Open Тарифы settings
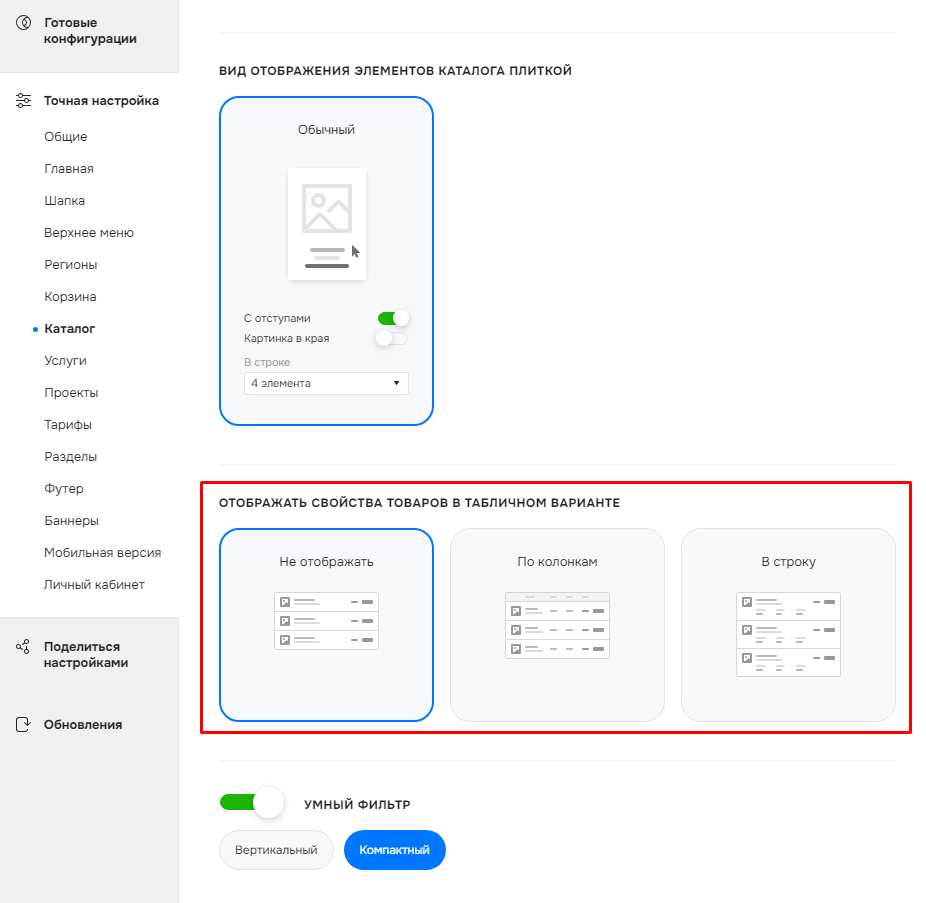The width and height of the screenshot is (926, 903). [68, 425]
